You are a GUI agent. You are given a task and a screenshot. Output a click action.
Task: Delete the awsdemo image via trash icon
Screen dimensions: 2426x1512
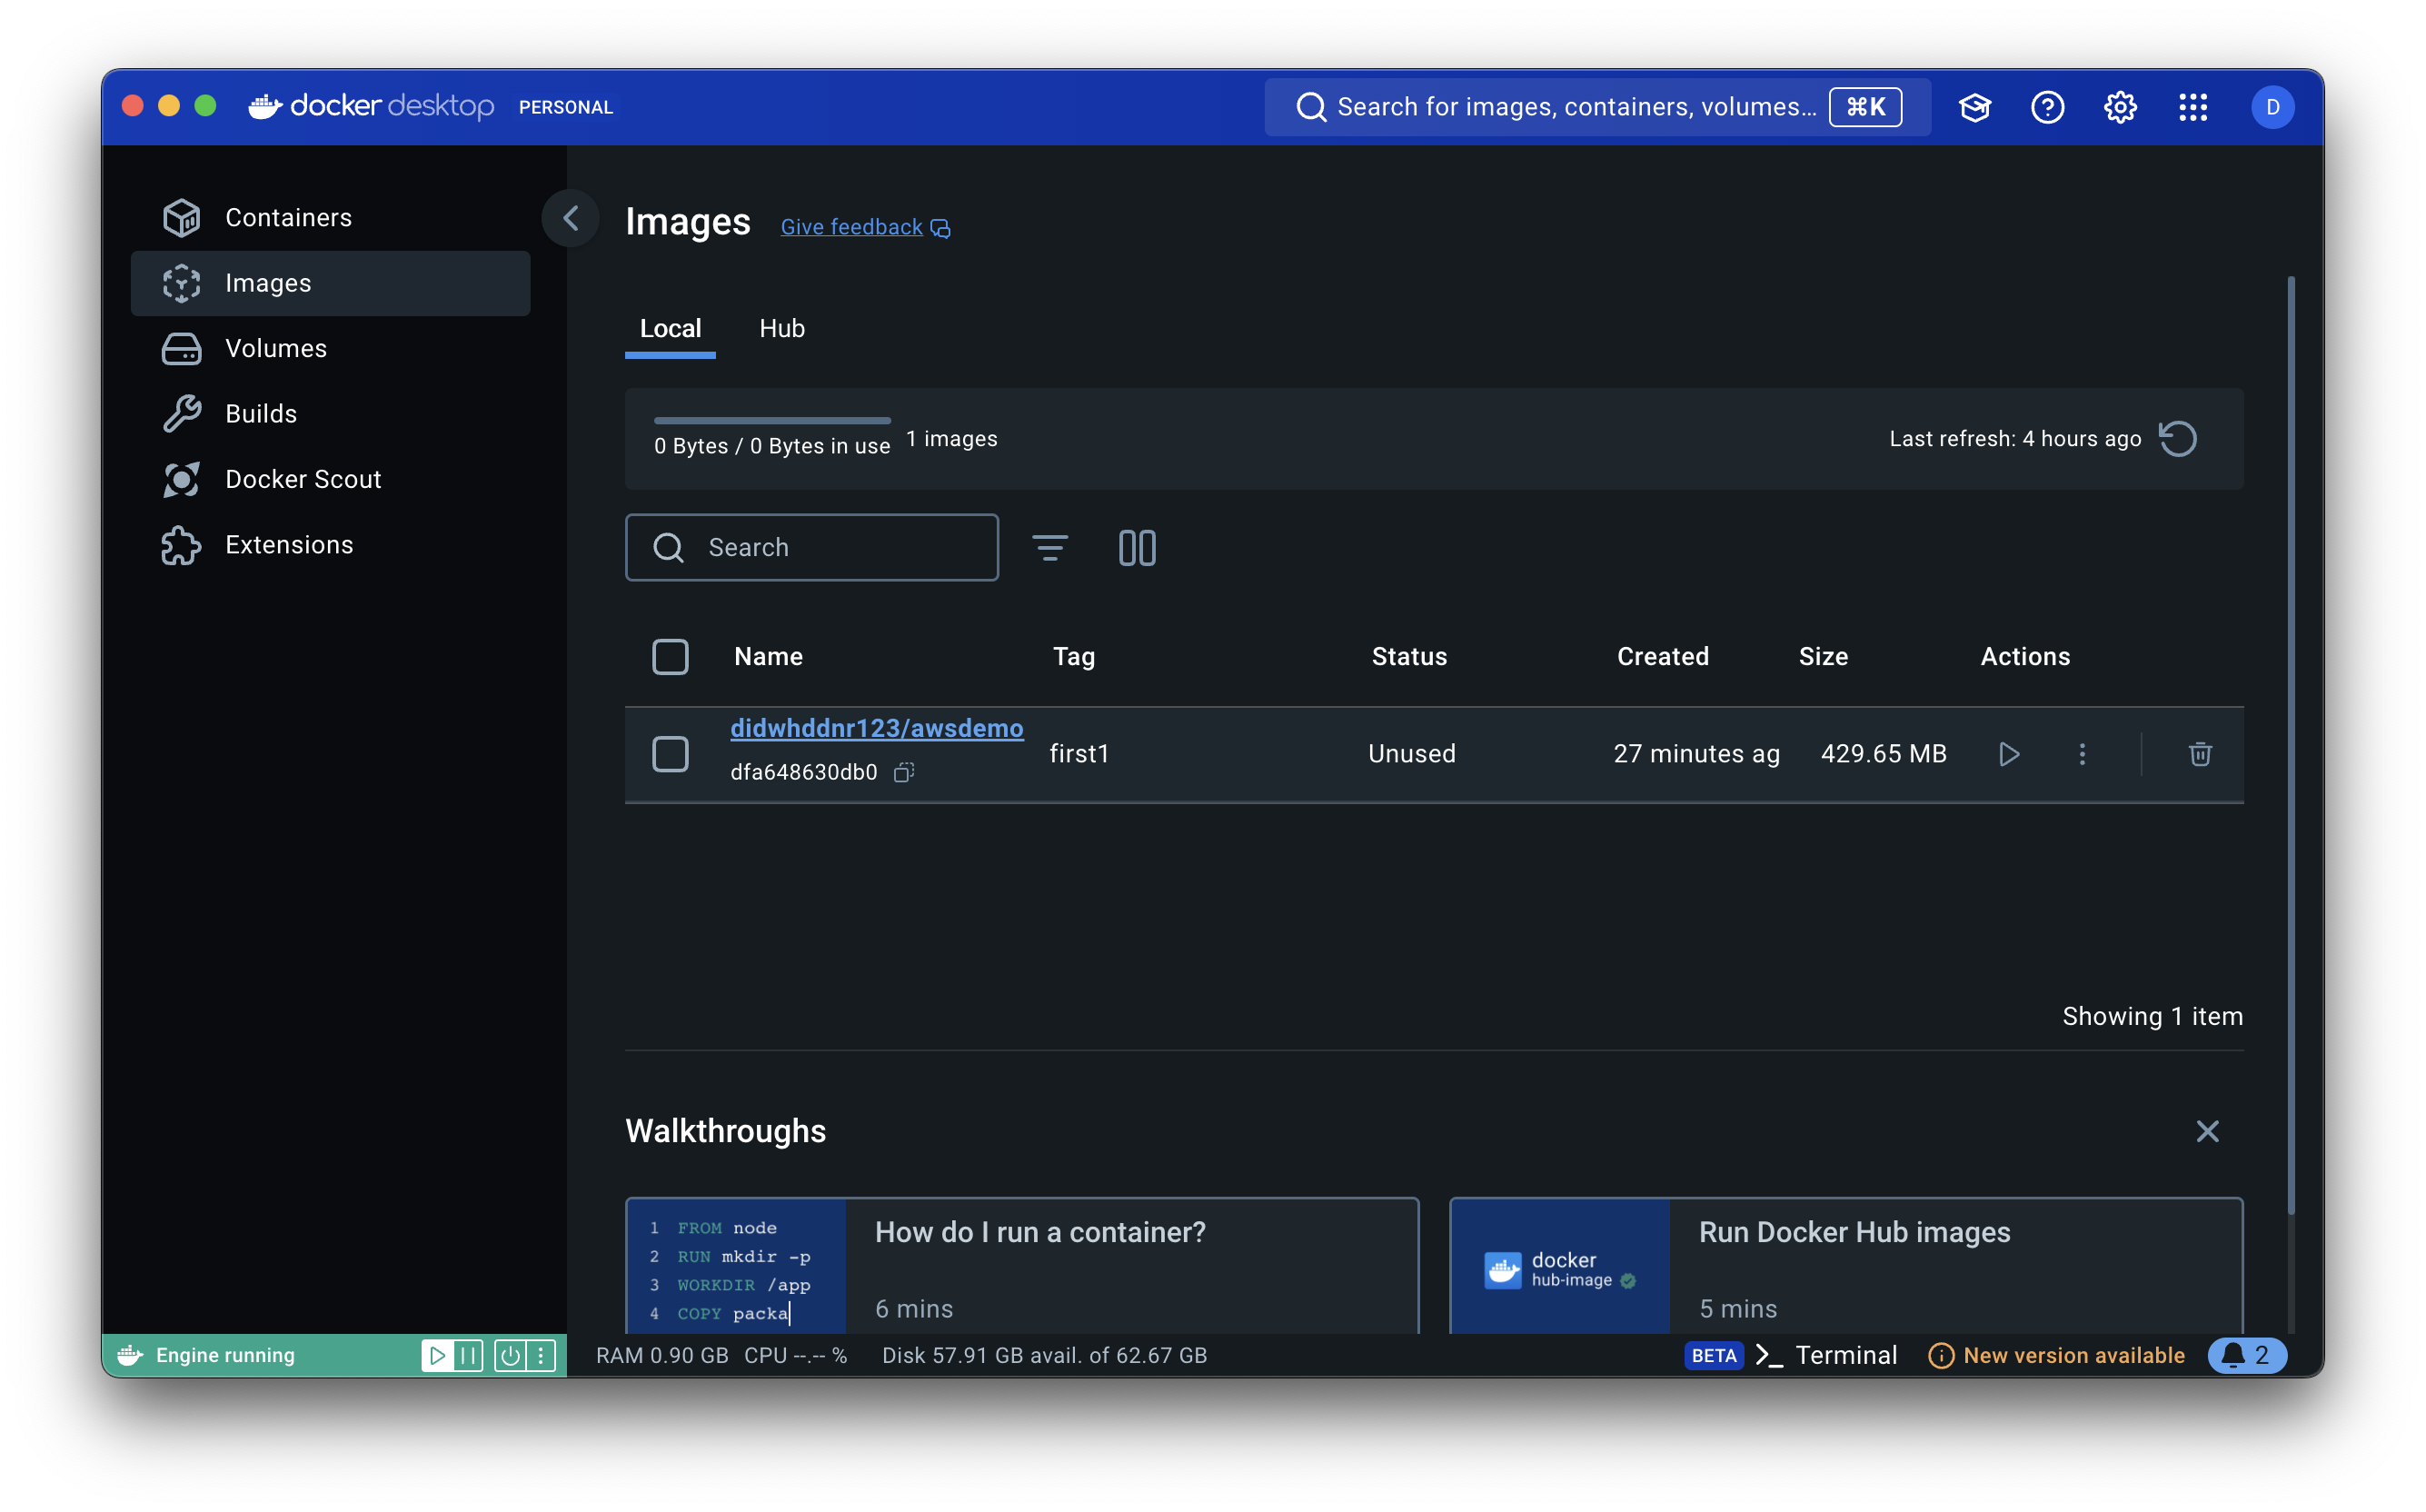(2199, 754)
